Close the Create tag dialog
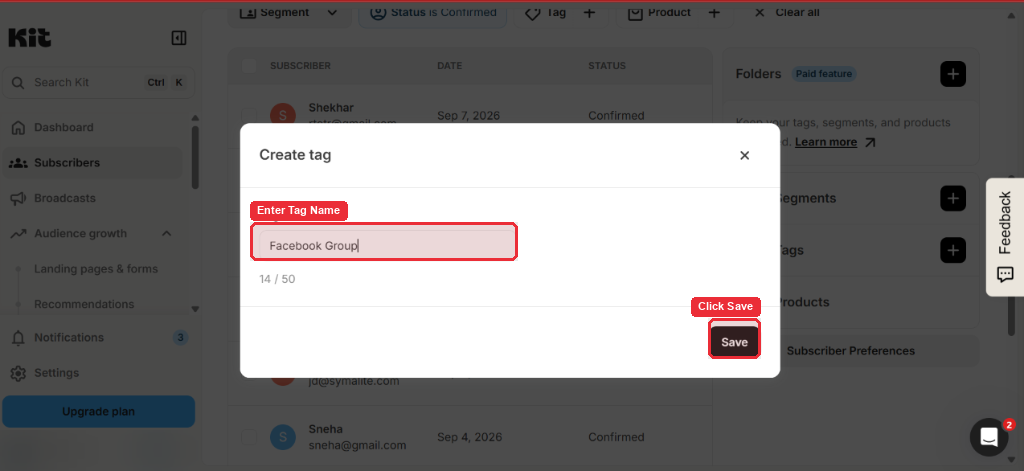The image size is (1024, 471). pos(744,155)
